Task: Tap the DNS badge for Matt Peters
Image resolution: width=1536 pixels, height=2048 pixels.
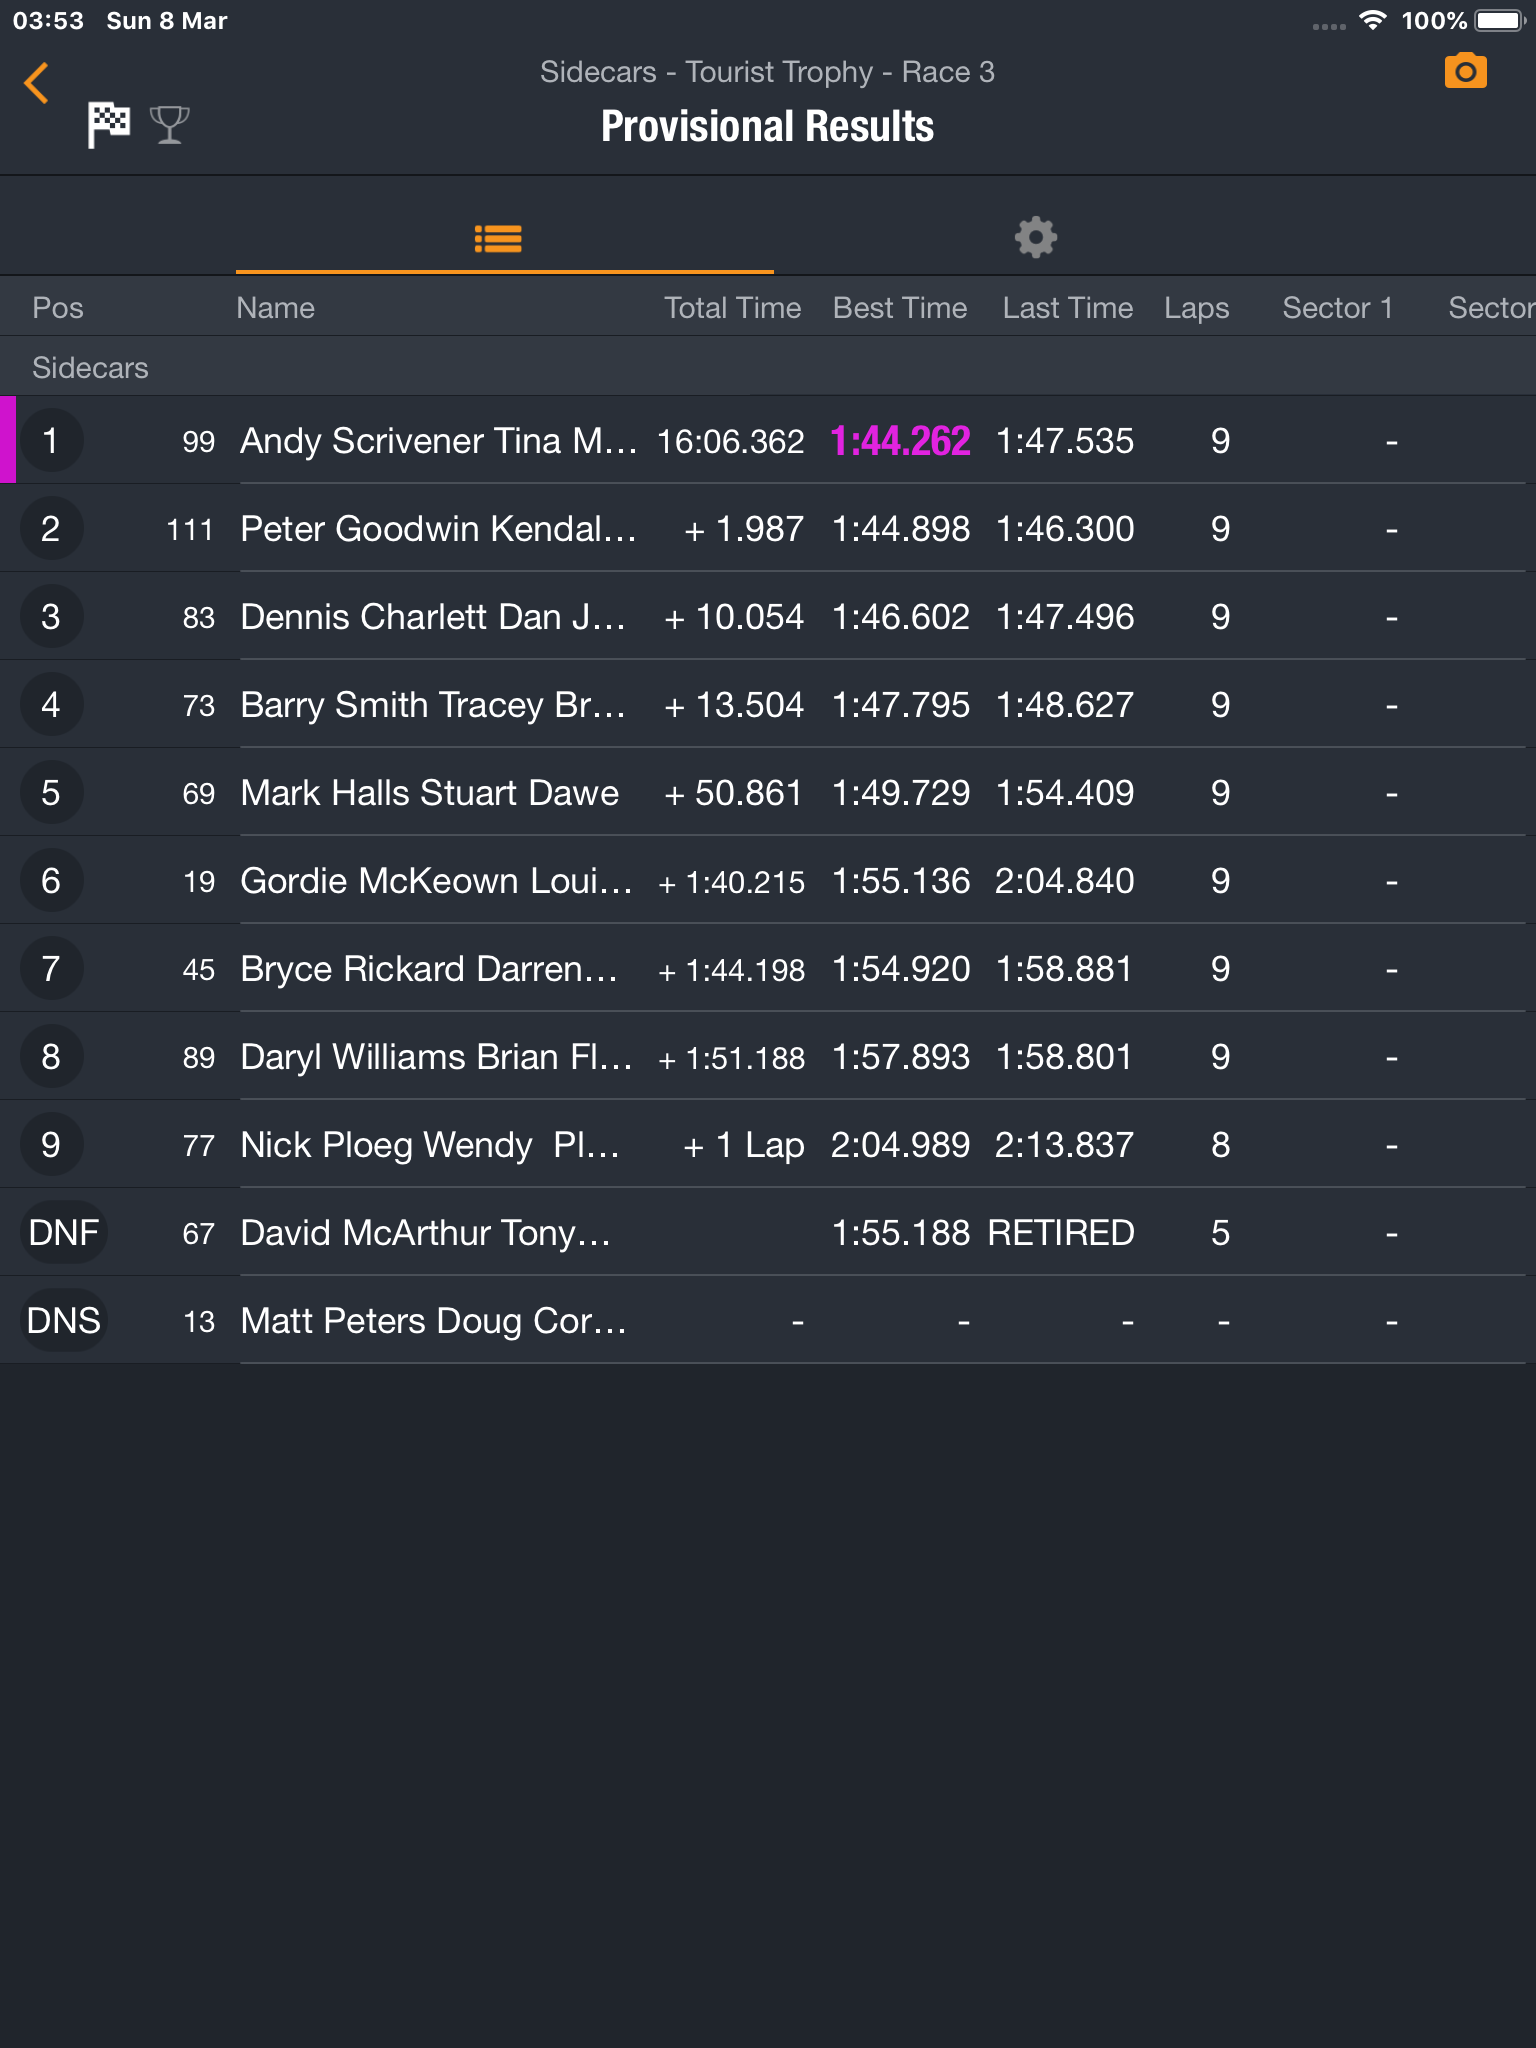Action: click(63, 1320)
